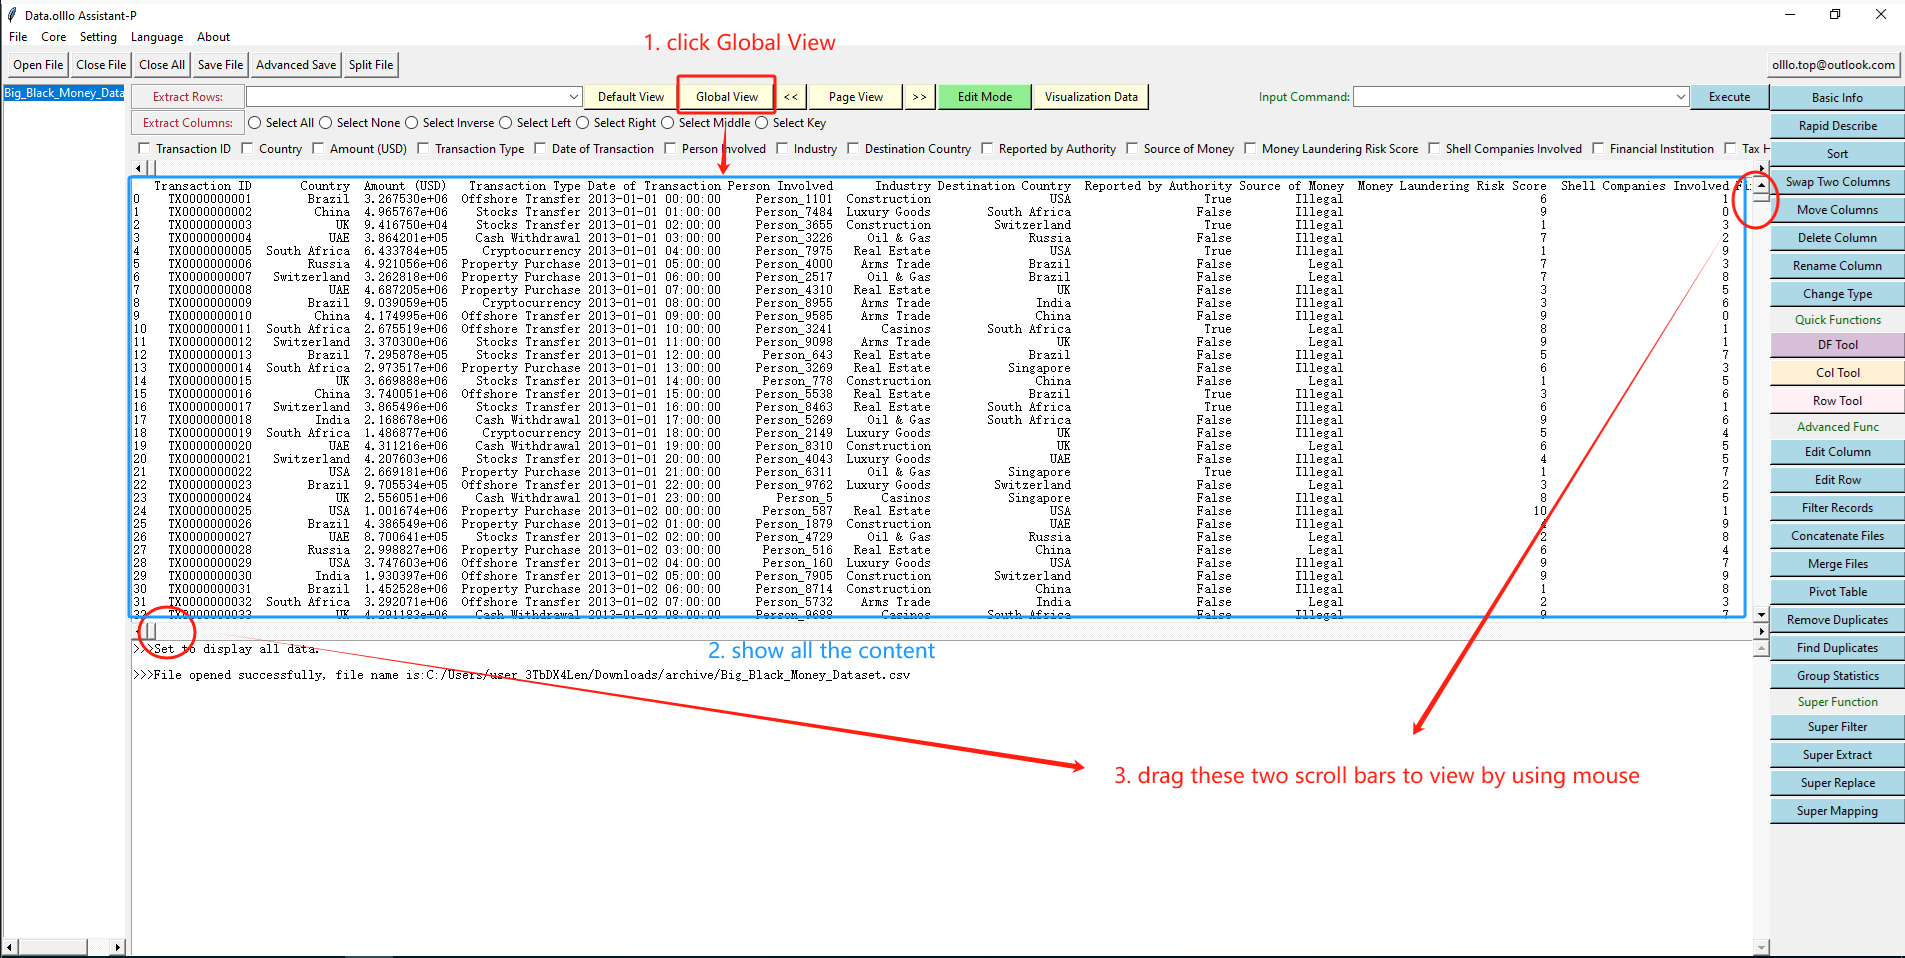
Task: Click the left arrow of column list scroller
Action: click(x=138, y=168)
